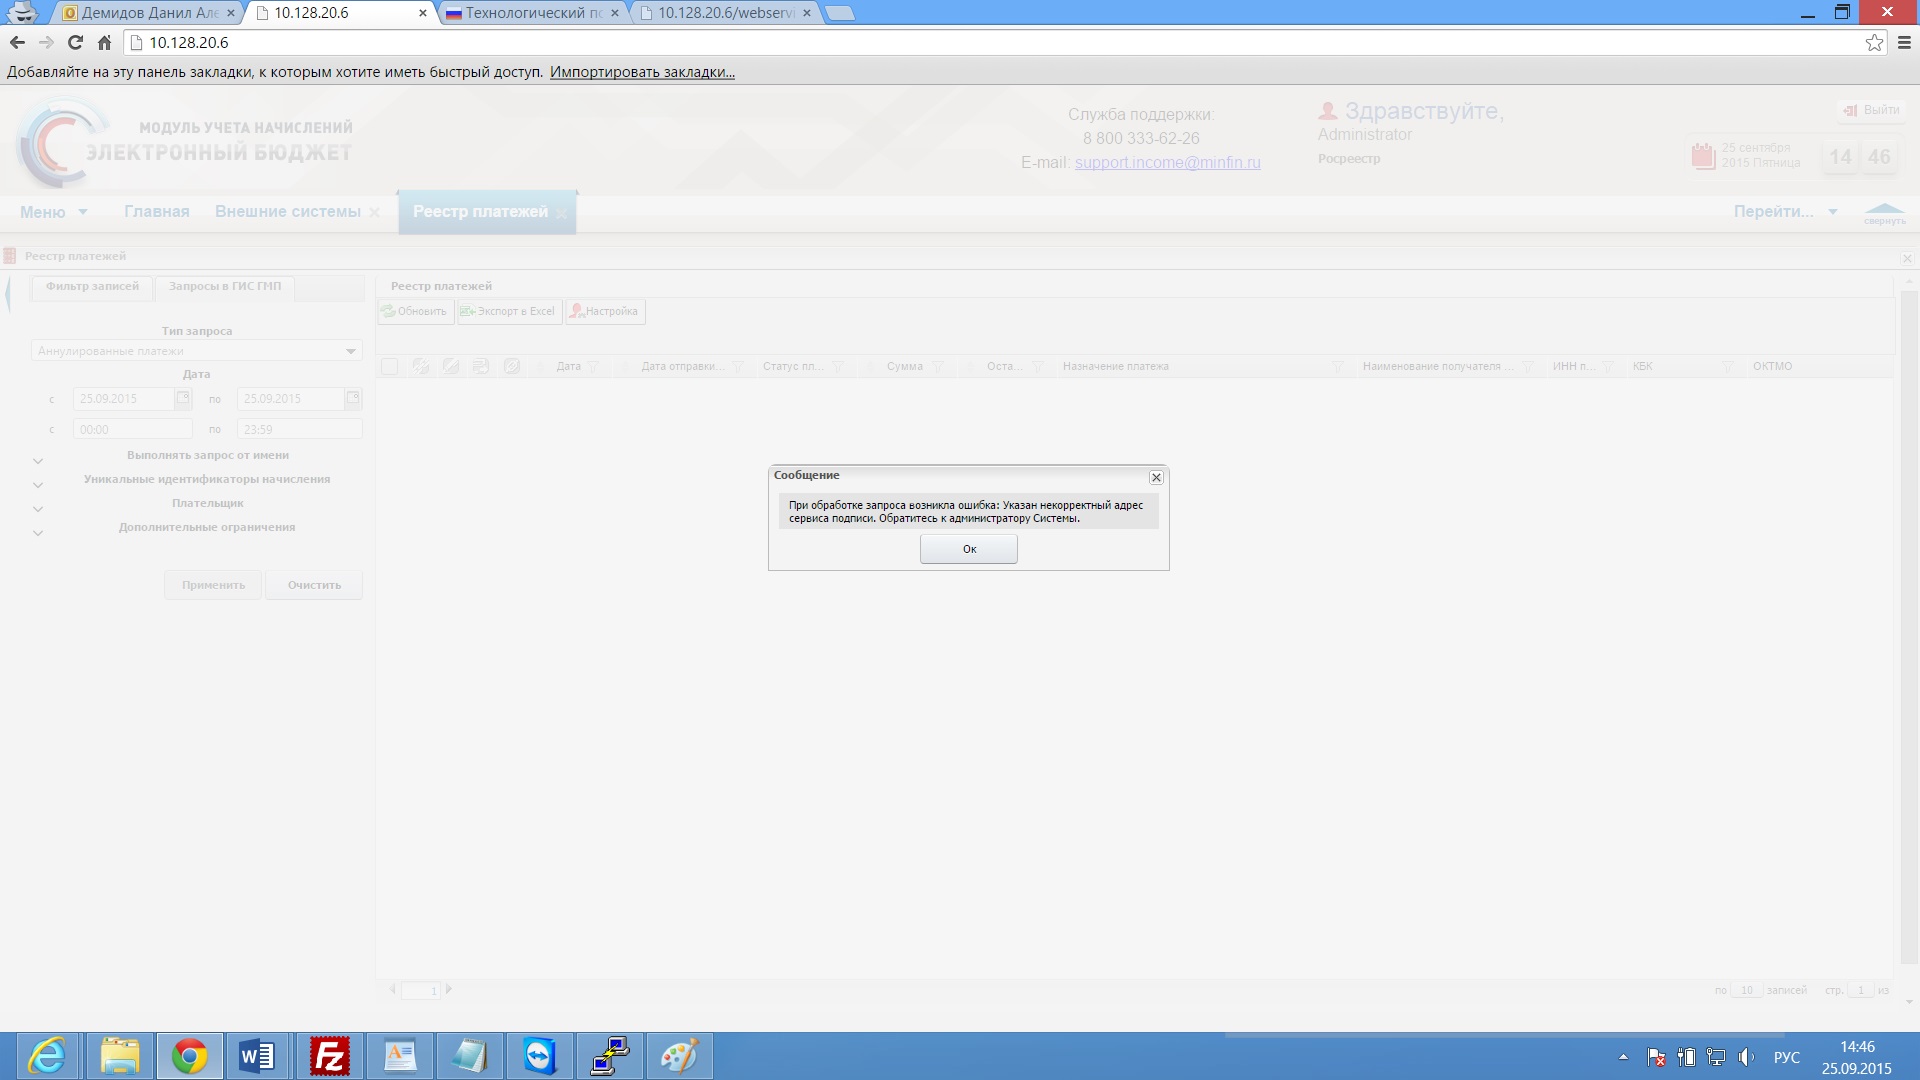
Task: Toggle the select-all checkbox in table header
Action: [390, 367]
